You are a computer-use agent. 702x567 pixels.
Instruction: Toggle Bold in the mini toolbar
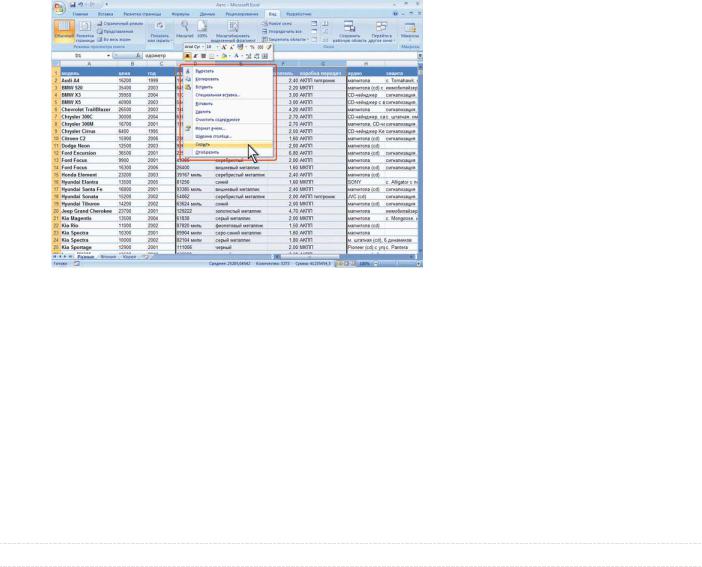tap(188, 56)
